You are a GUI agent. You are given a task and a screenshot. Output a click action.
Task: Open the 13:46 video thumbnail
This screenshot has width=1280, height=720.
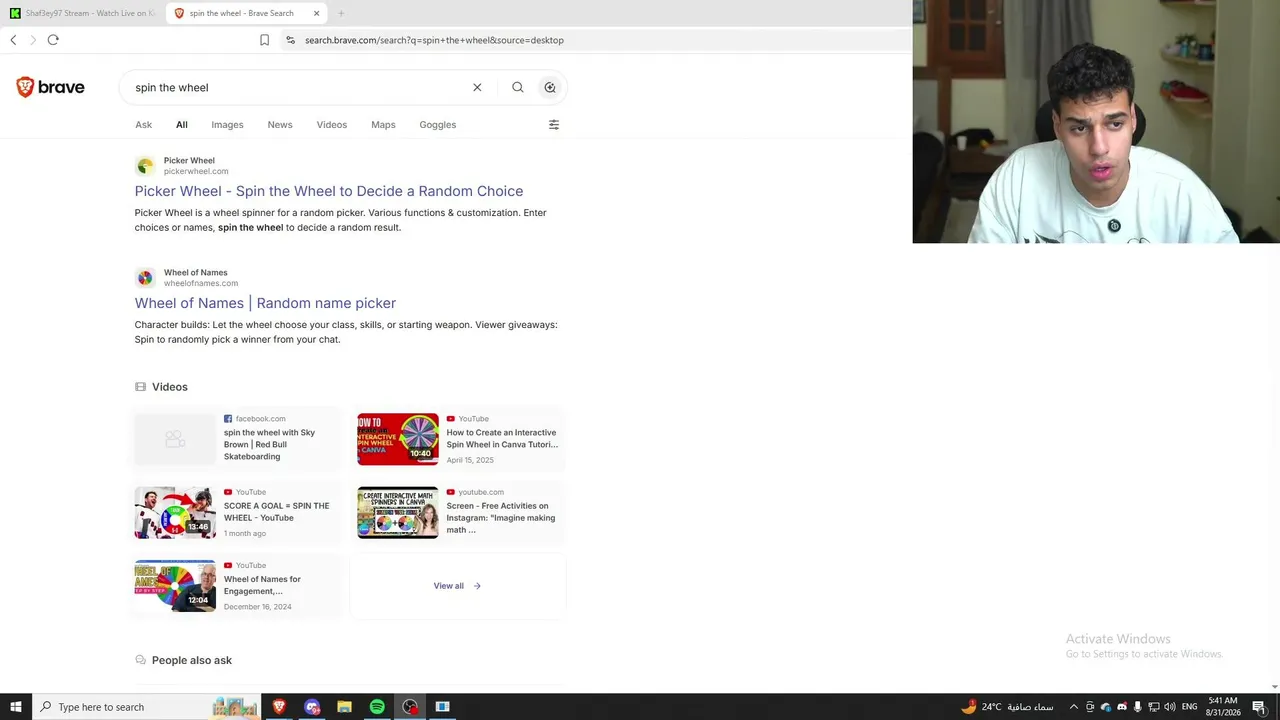pyautogui.click(x=175, y=512)
